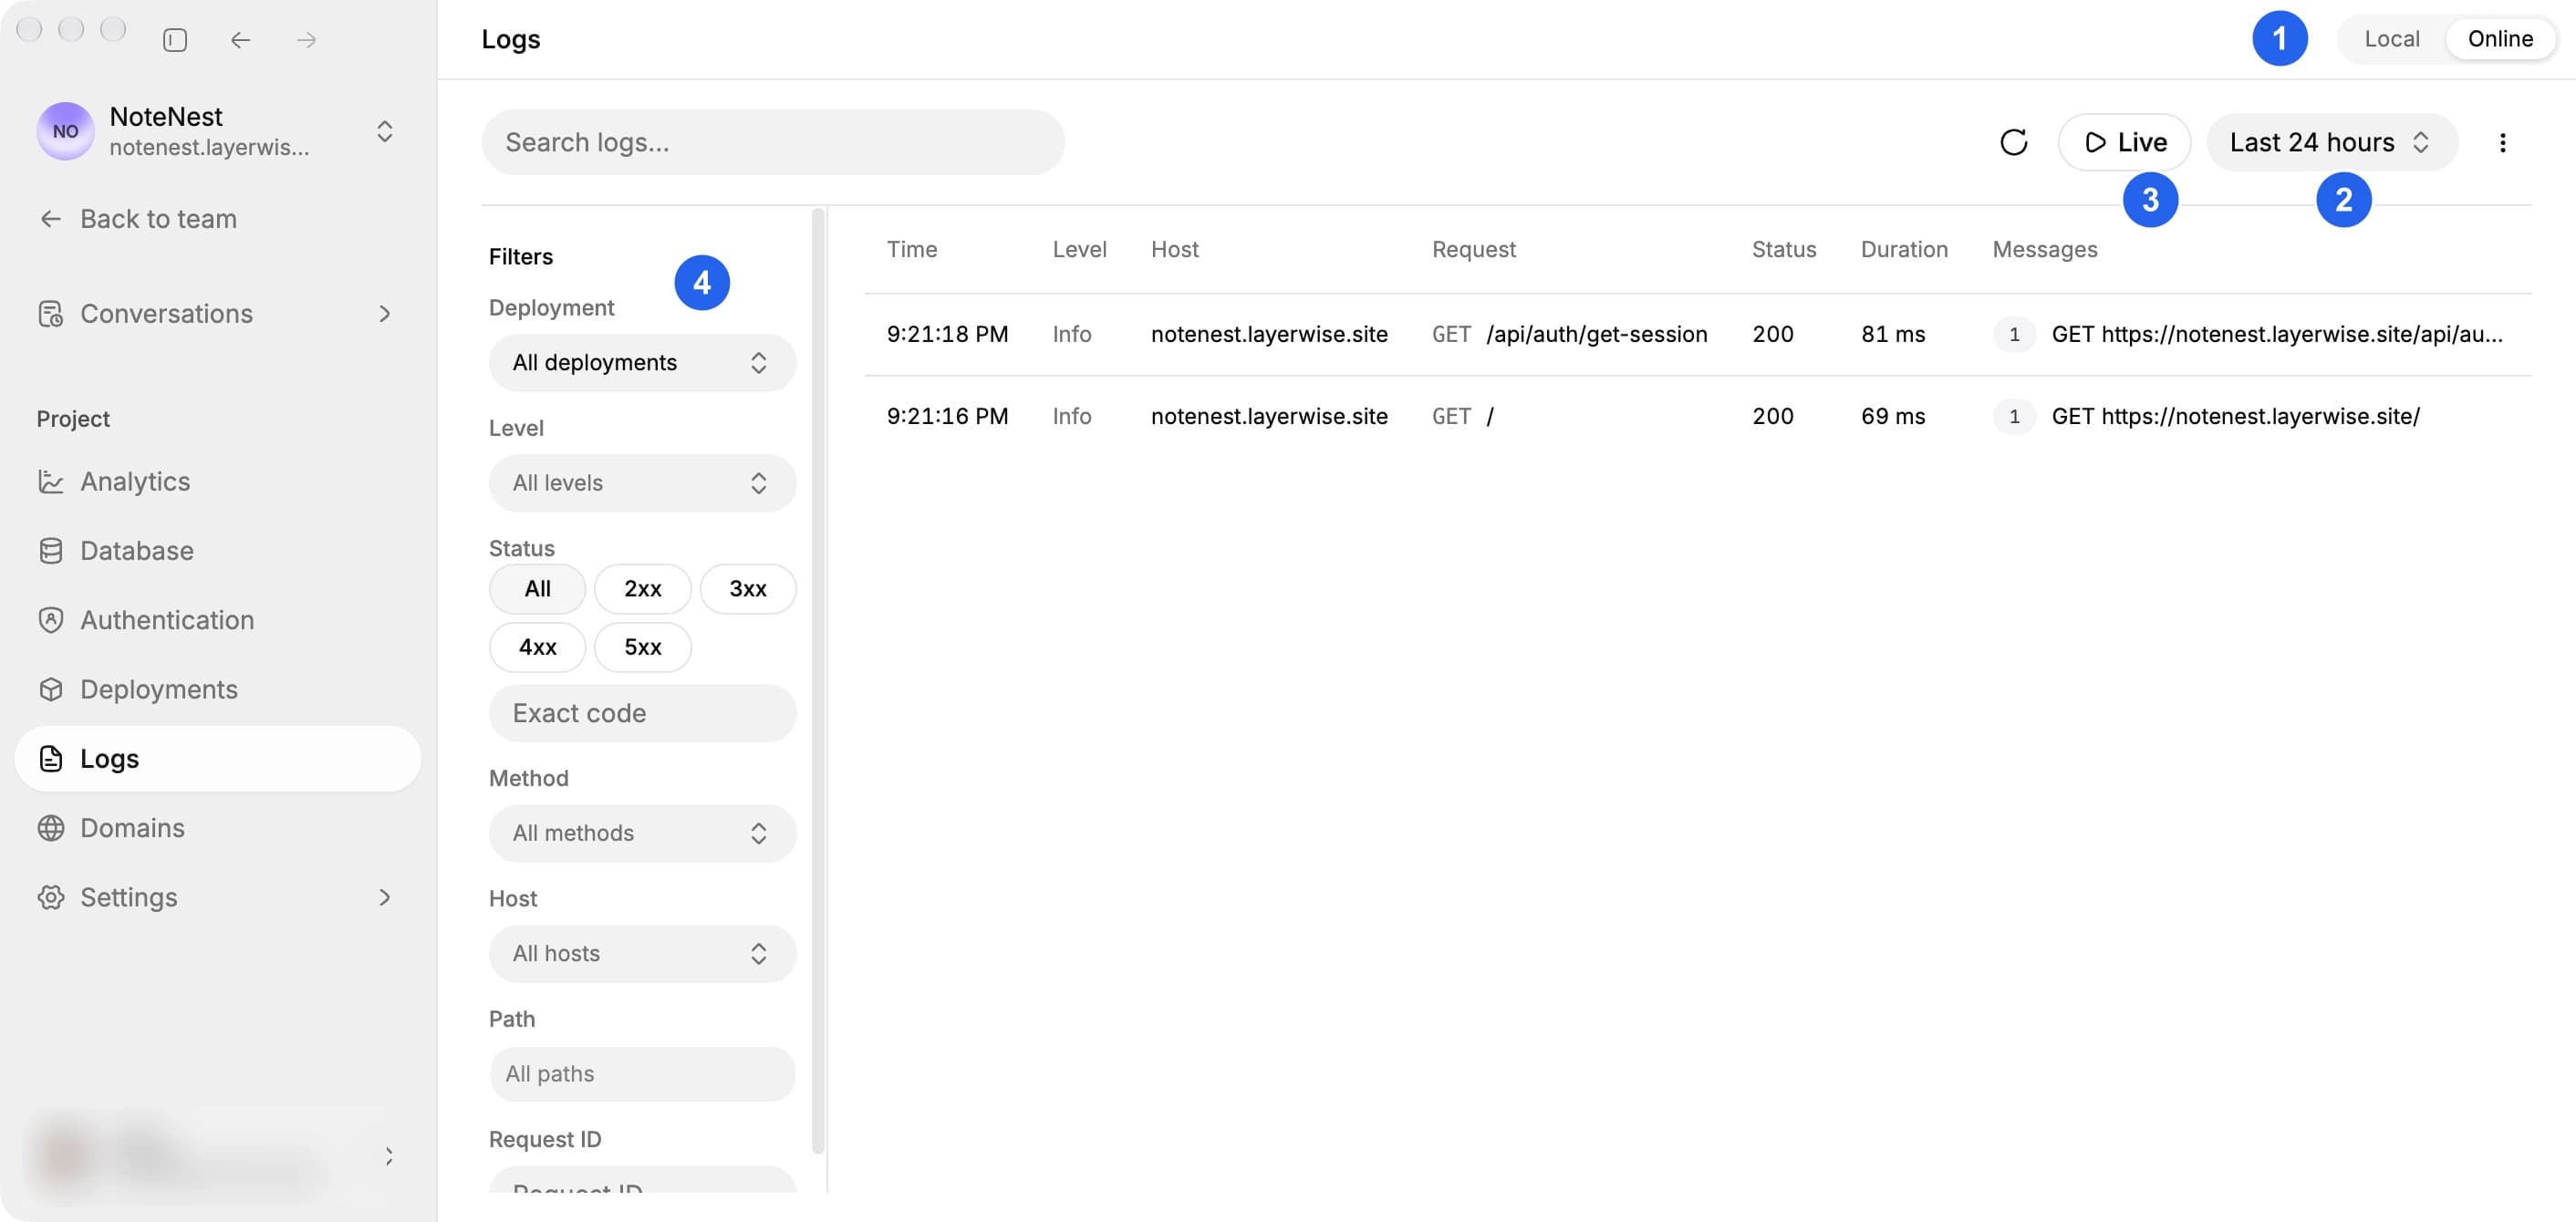This screenshot has height=1222, width=2576.
Task: Click the /api/auth/get-session request path
Action: point(1596,334)
